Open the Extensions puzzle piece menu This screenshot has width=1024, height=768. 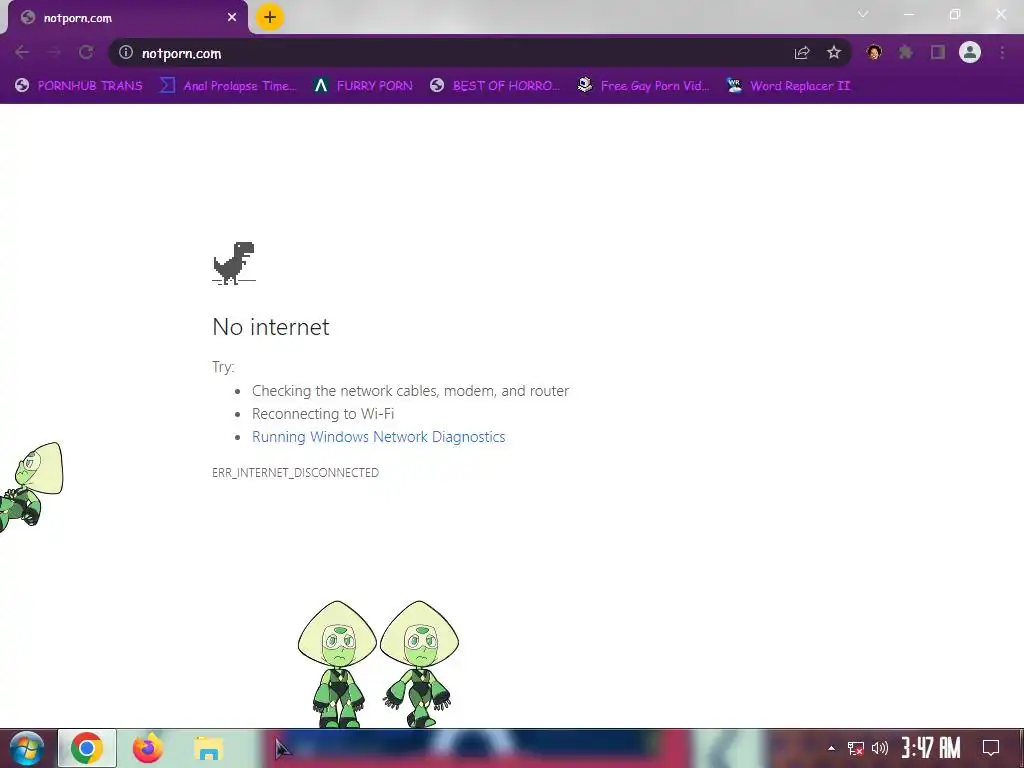tap(906, 52)
